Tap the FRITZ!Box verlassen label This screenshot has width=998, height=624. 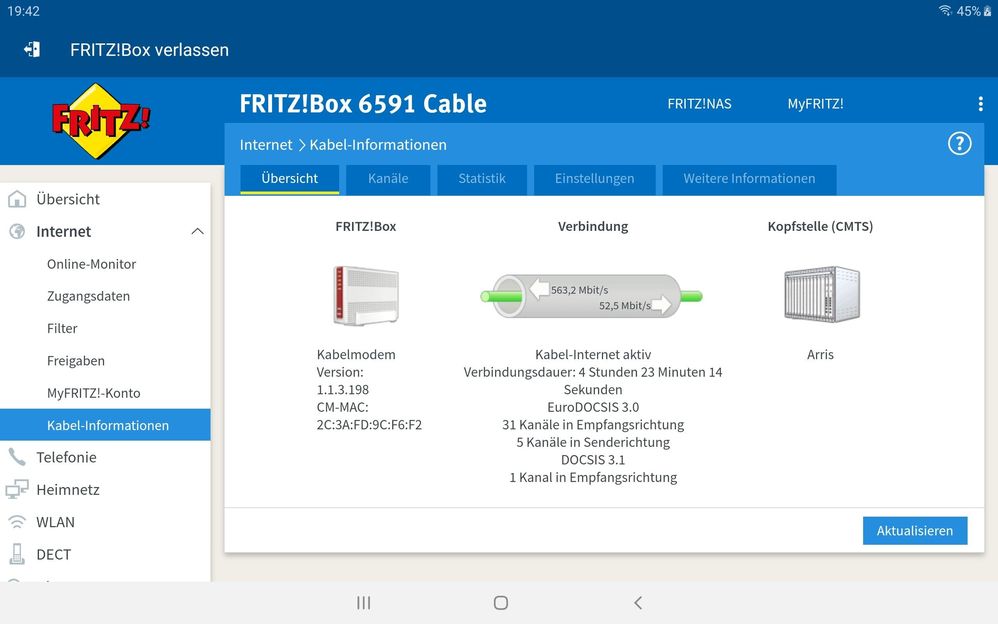(150, 50)
